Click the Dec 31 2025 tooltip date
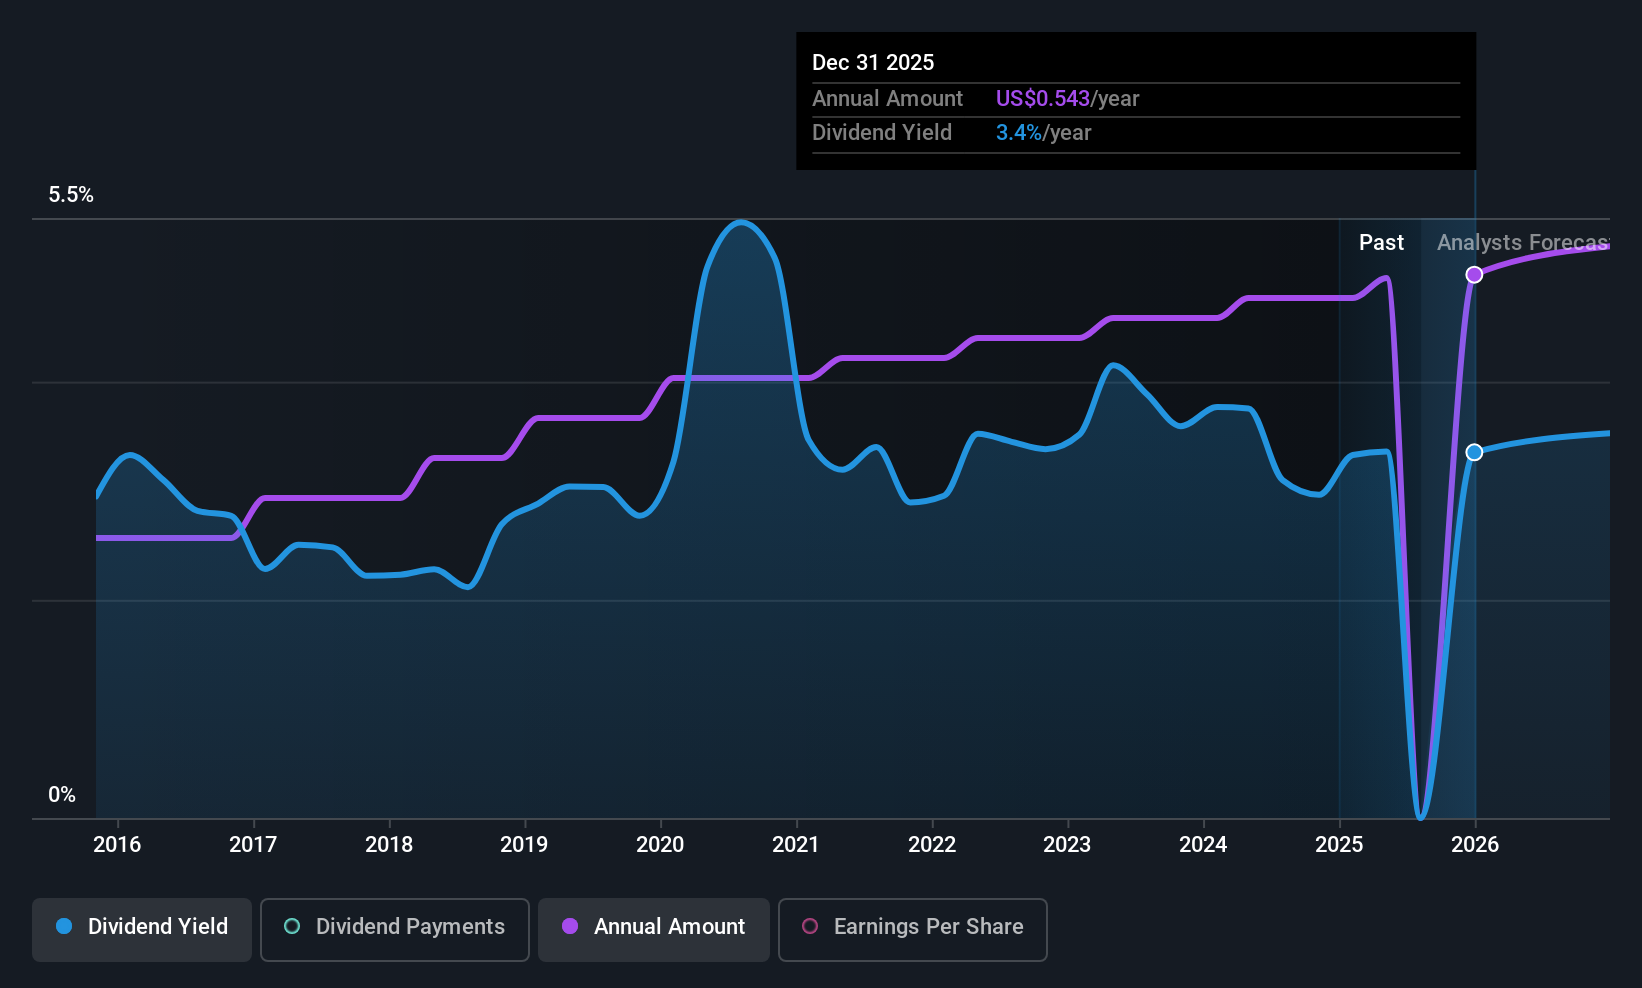 [873, 63]
